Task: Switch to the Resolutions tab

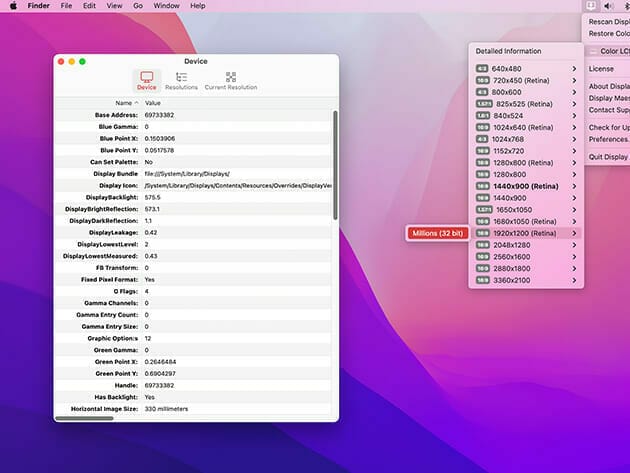Action: point(181,80)
